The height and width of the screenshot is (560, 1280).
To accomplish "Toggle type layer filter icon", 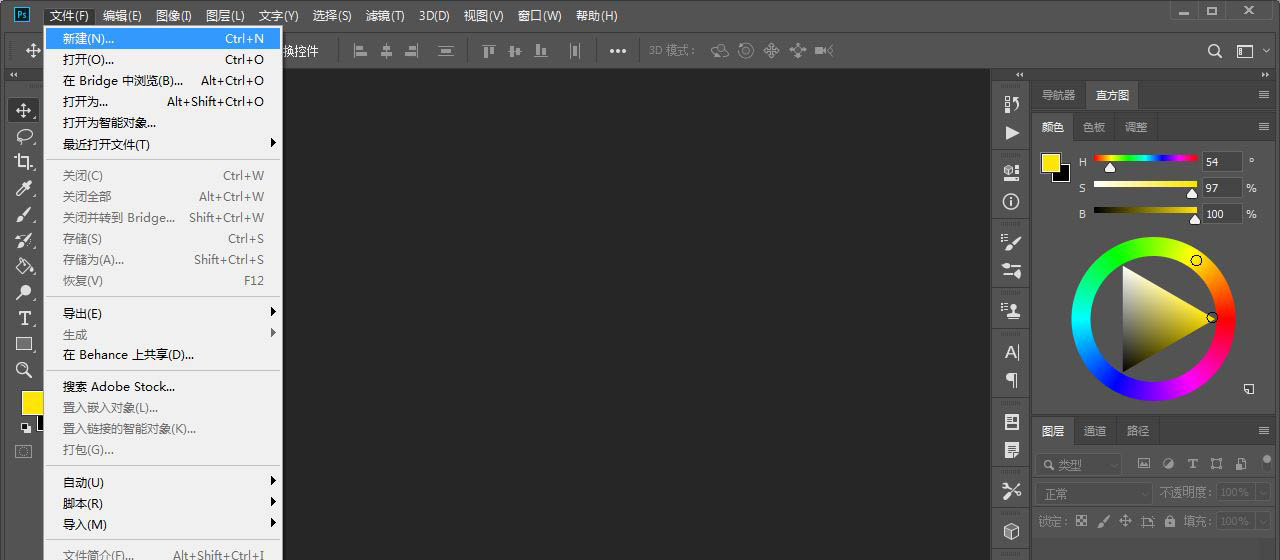I will click(x=1192, y=464).
